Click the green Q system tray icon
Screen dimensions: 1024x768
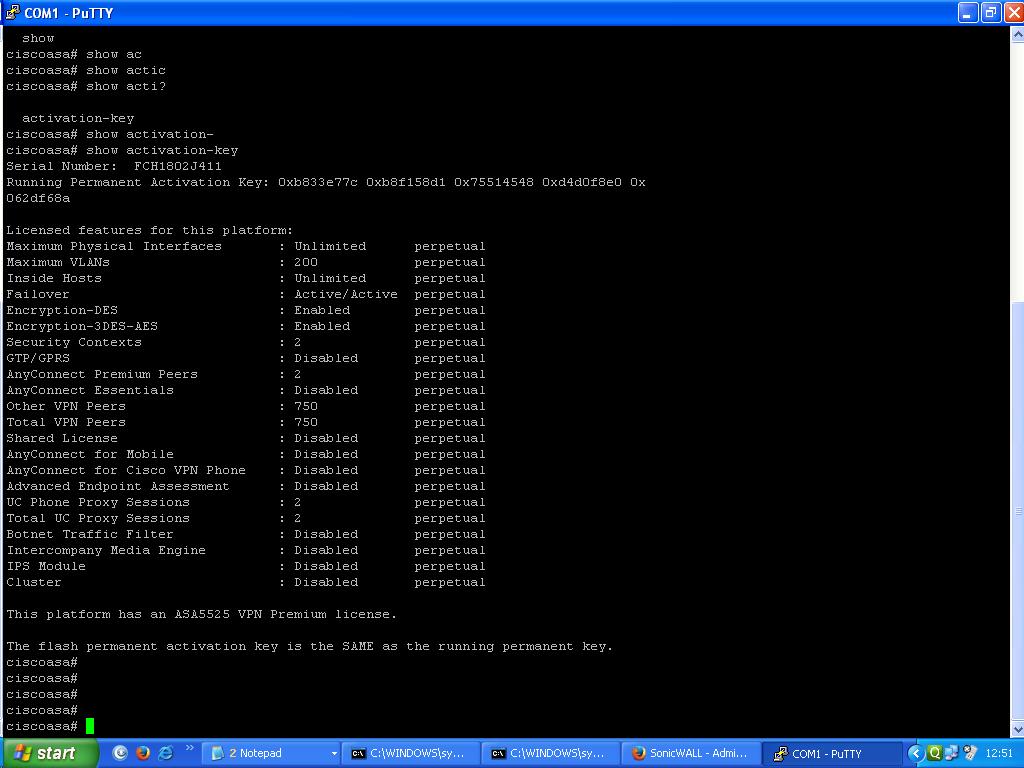935,753
